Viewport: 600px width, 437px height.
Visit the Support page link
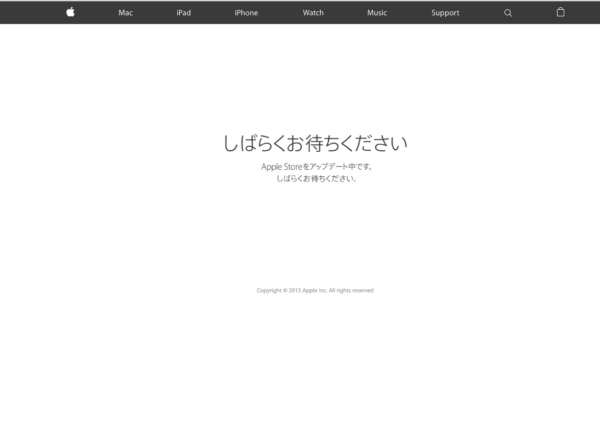[445, 13]
